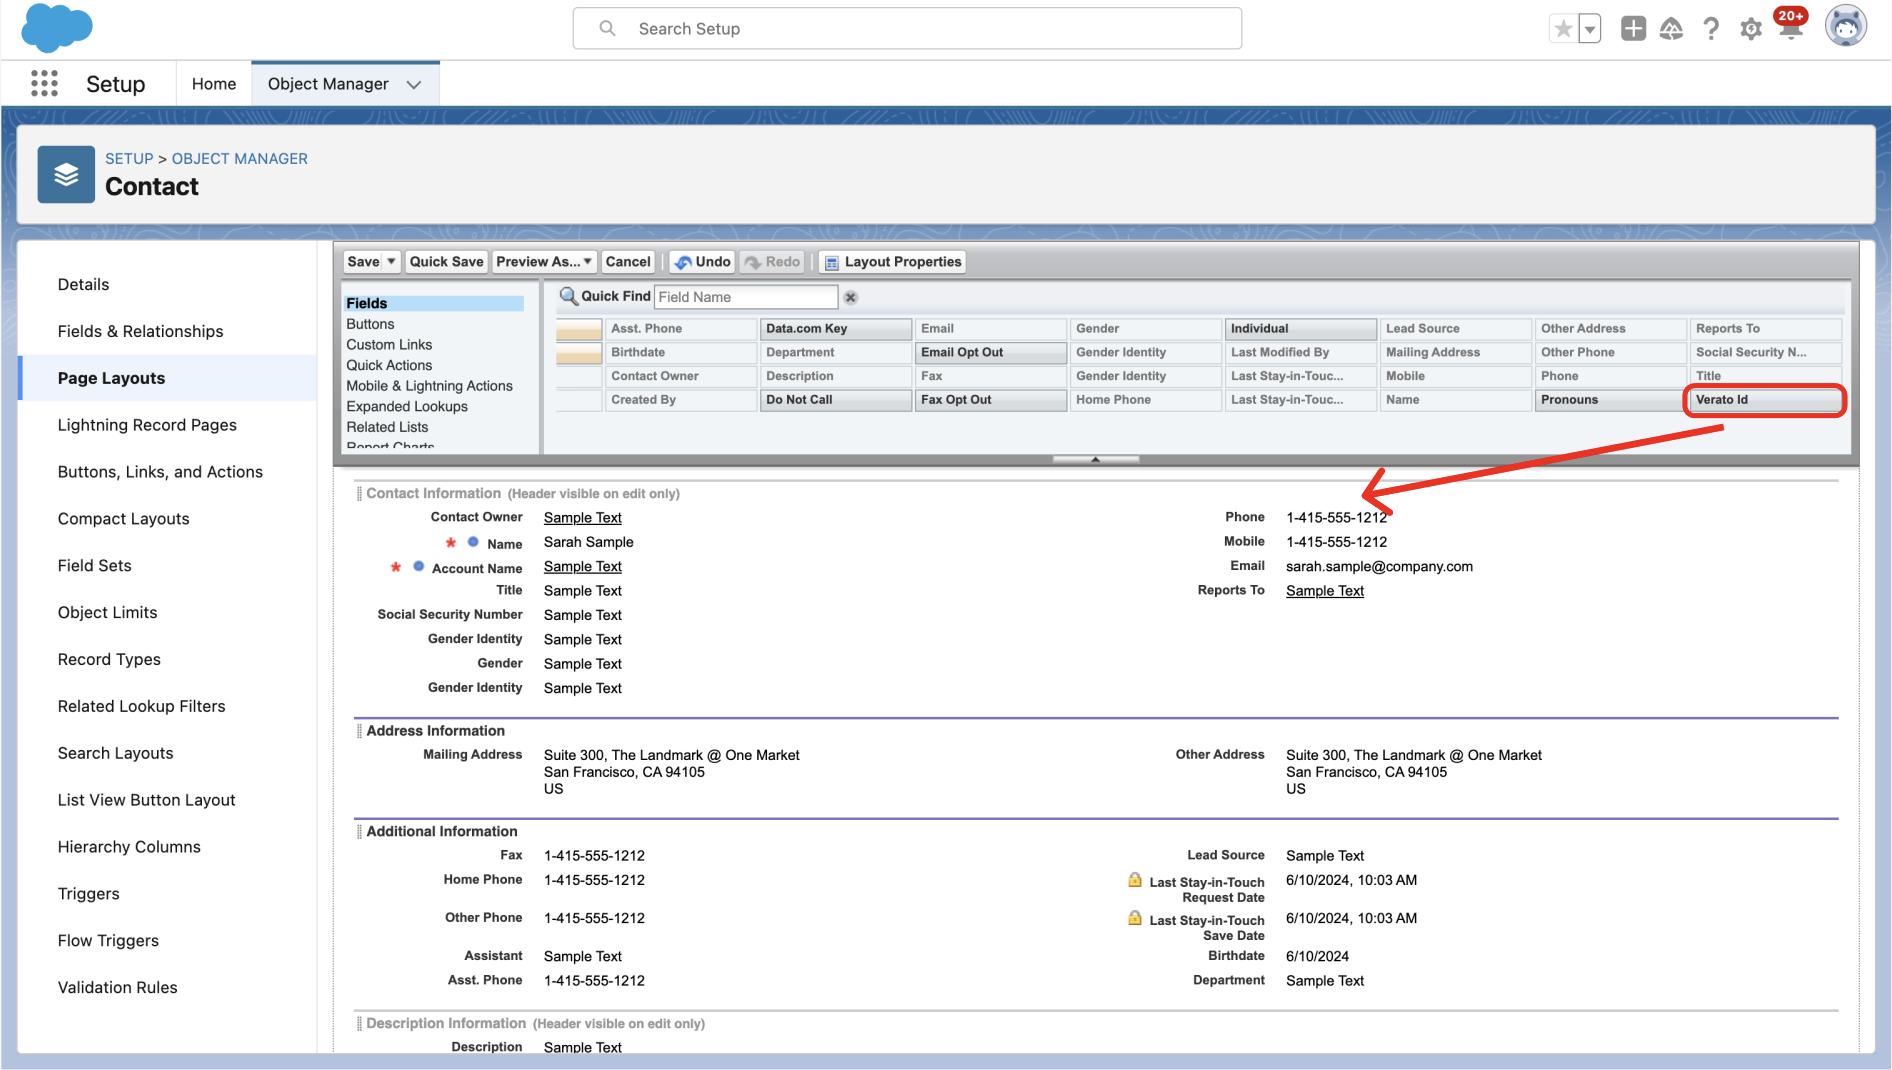Click the Contact Owner Sample Text link
Image resolution: width=1892 pixels, height=1070 pixels.
pyautogui.click(x=582, y=518)
